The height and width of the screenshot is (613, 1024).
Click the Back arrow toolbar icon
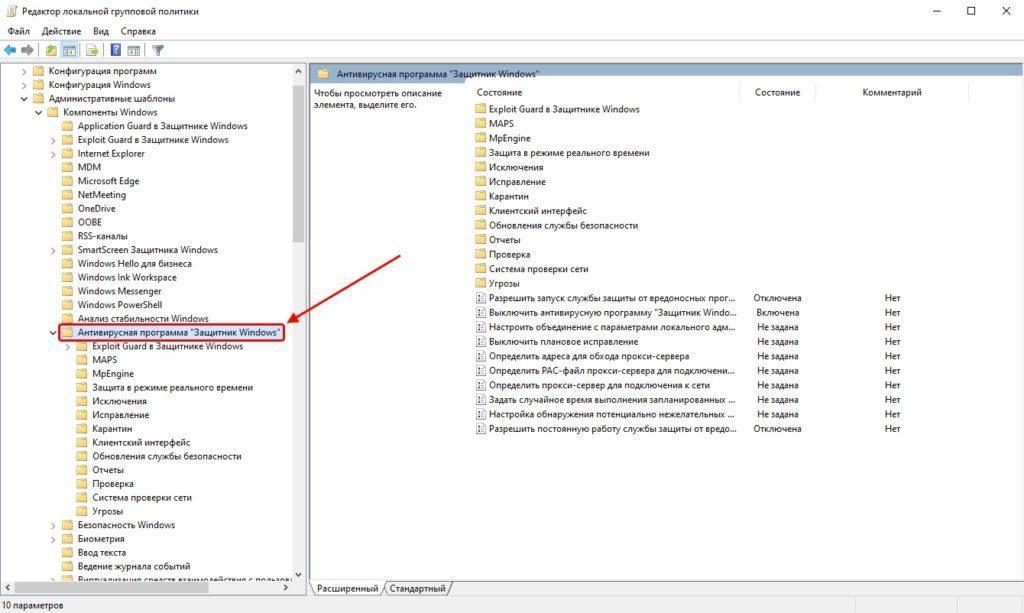(x=10, y=50)
